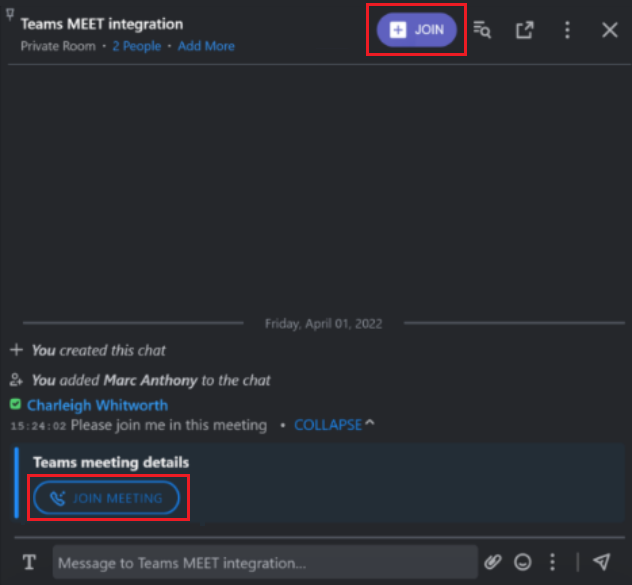This screenshot has height=585, width=632.
Task: Attach a file with paperclip icon
Action: 493,562
